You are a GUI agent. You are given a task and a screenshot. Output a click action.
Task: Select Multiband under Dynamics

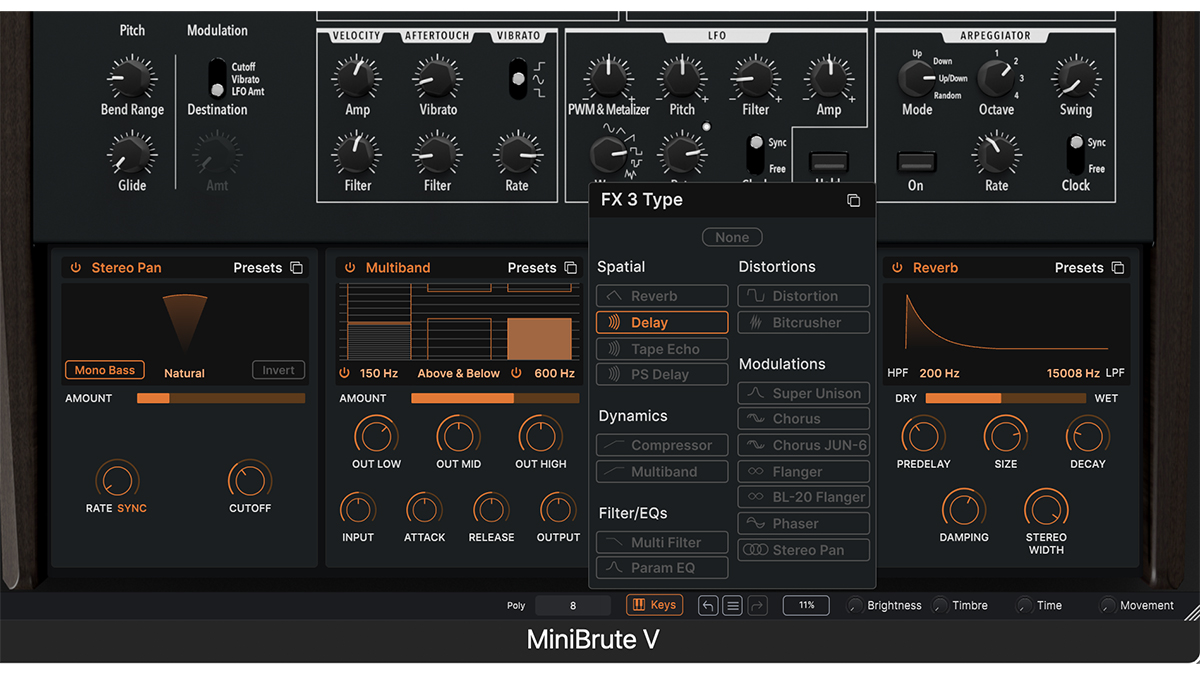pyautogui.click(x=662, y=471)
